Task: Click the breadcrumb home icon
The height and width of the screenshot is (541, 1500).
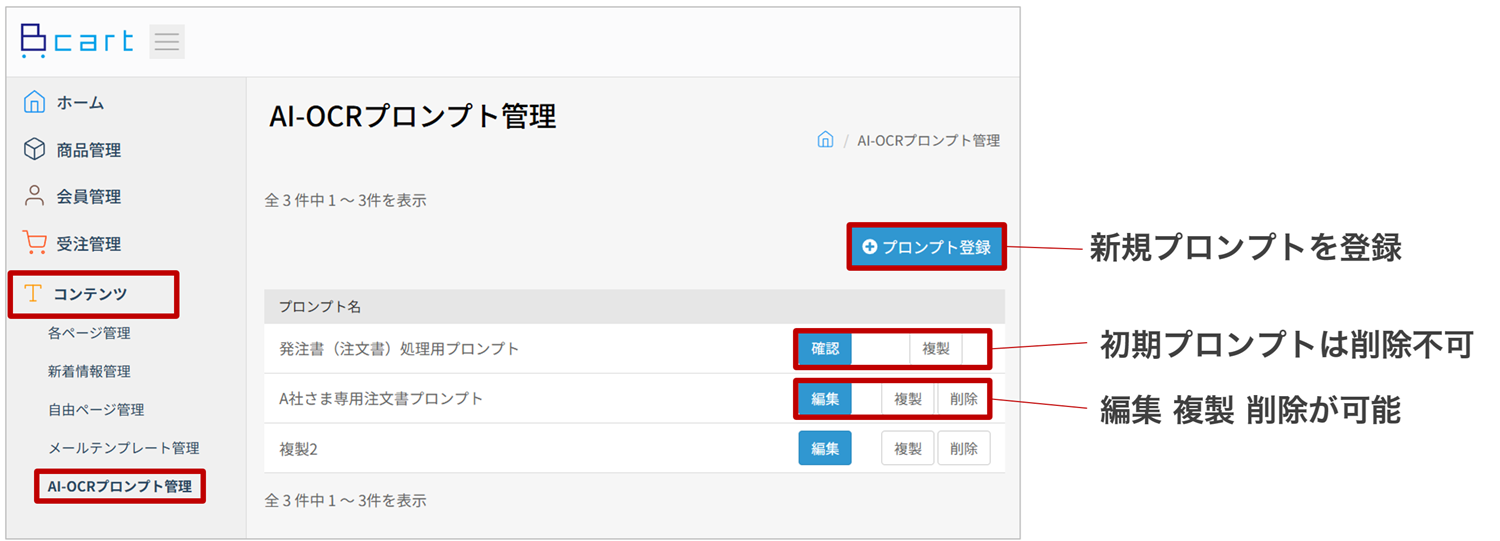Action: pyautogui.click(x=825, y=140)
